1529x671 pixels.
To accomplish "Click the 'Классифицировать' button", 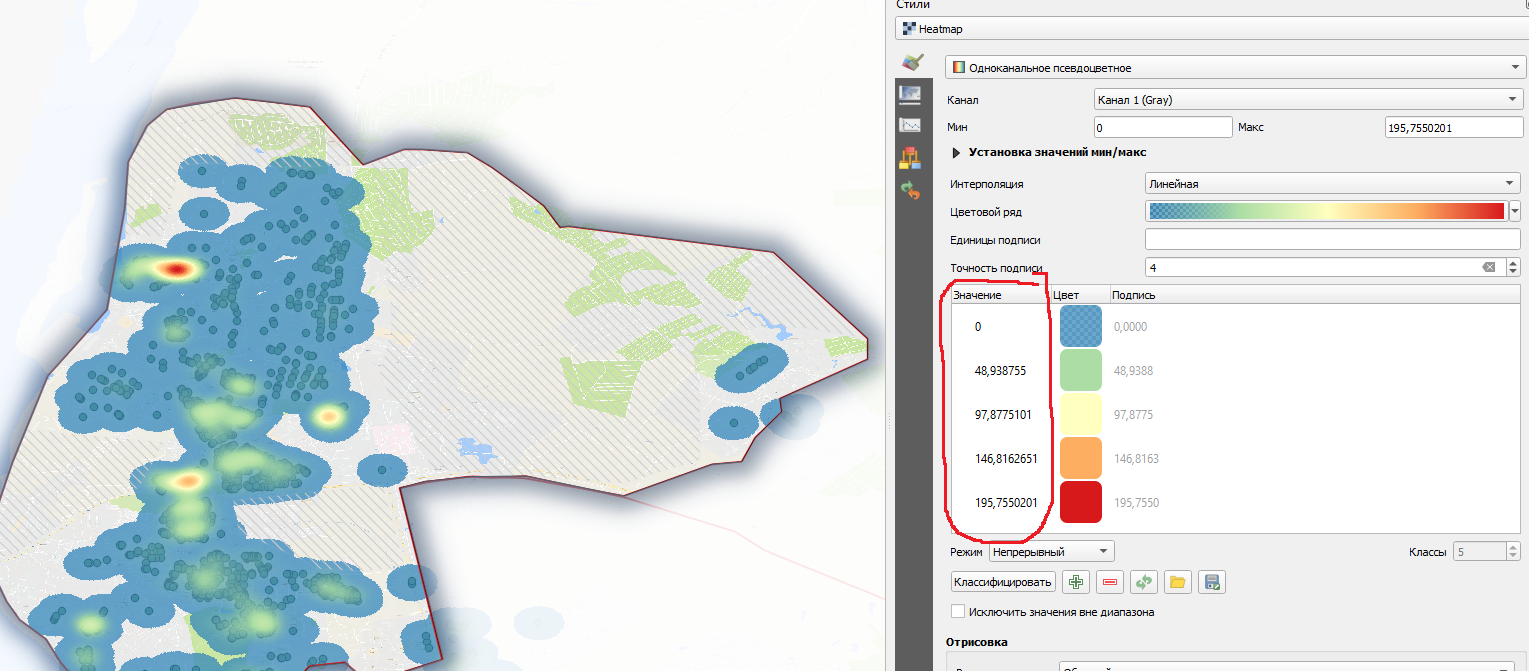I will coord(1003,582).
